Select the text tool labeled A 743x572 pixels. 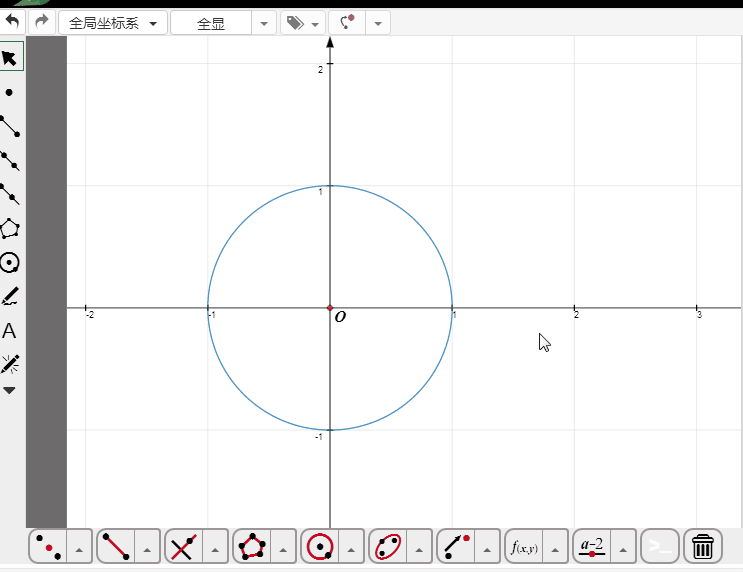pyautogui.click(x=9, y=331)
